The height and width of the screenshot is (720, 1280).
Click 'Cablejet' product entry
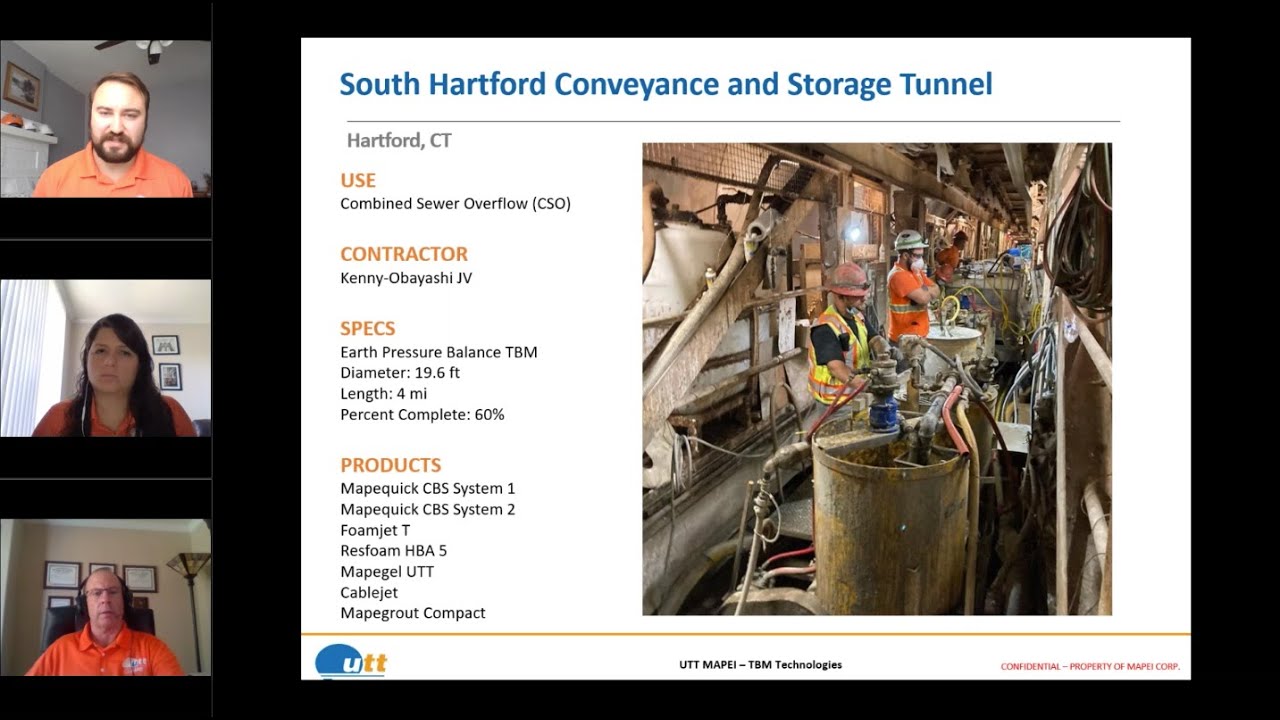point(369,593)
